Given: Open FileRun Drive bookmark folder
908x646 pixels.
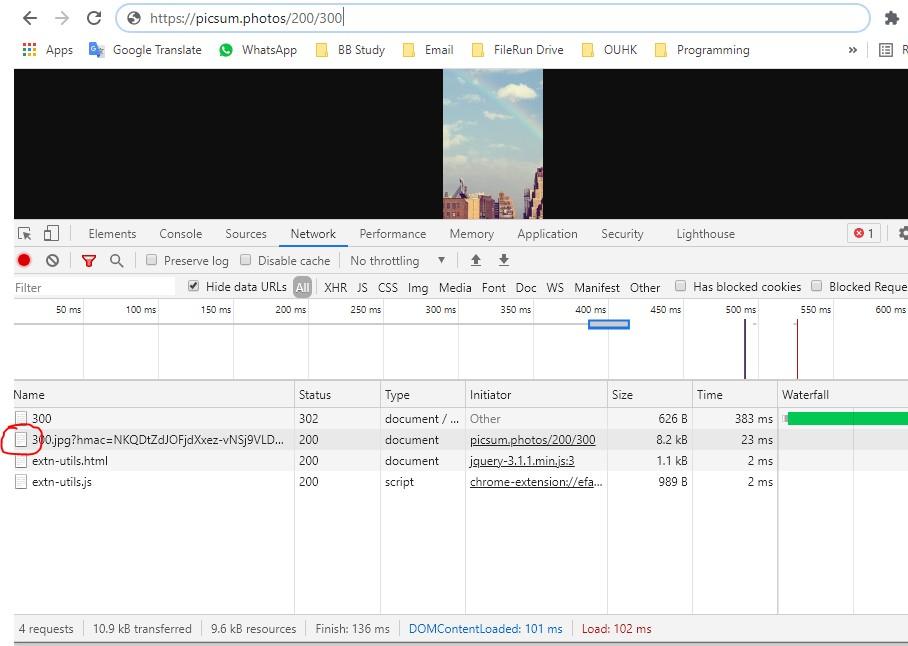Looking at the screenshot, I should tap(518, 50).
